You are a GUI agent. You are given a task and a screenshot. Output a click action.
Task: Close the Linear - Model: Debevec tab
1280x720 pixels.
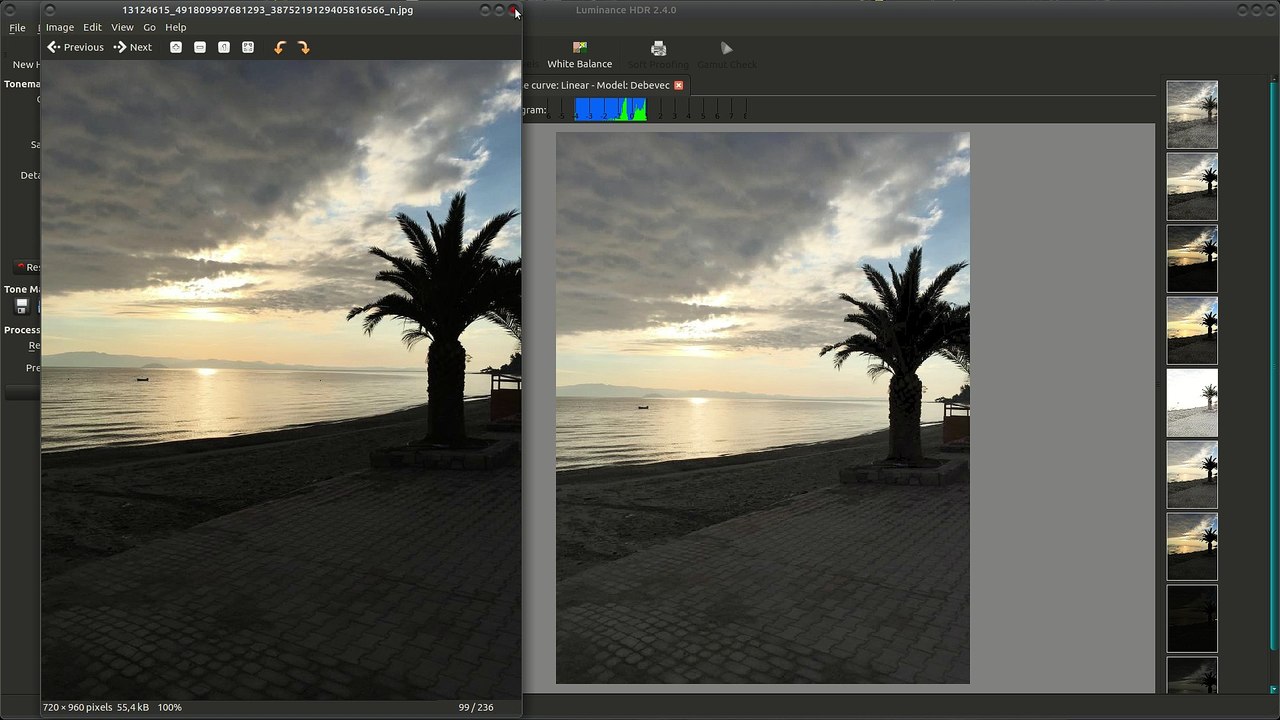point(678,85)
